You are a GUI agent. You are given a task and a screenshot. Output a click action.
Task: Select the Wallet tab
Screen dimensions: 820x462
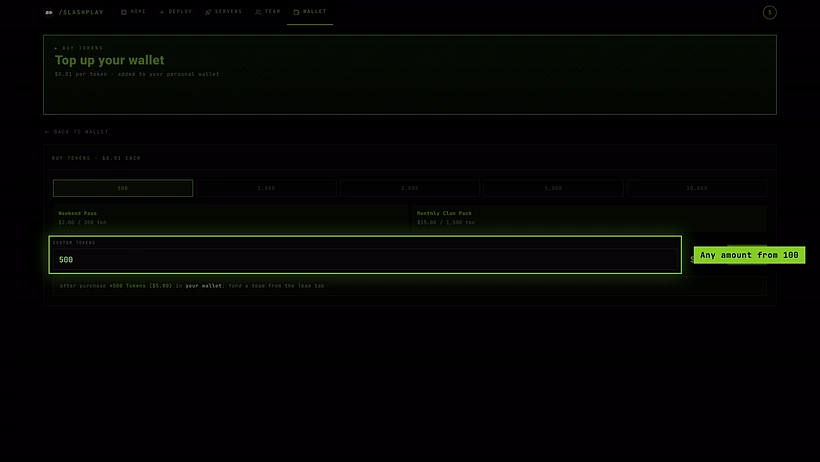pyautogui.click(x=310, y=12)
